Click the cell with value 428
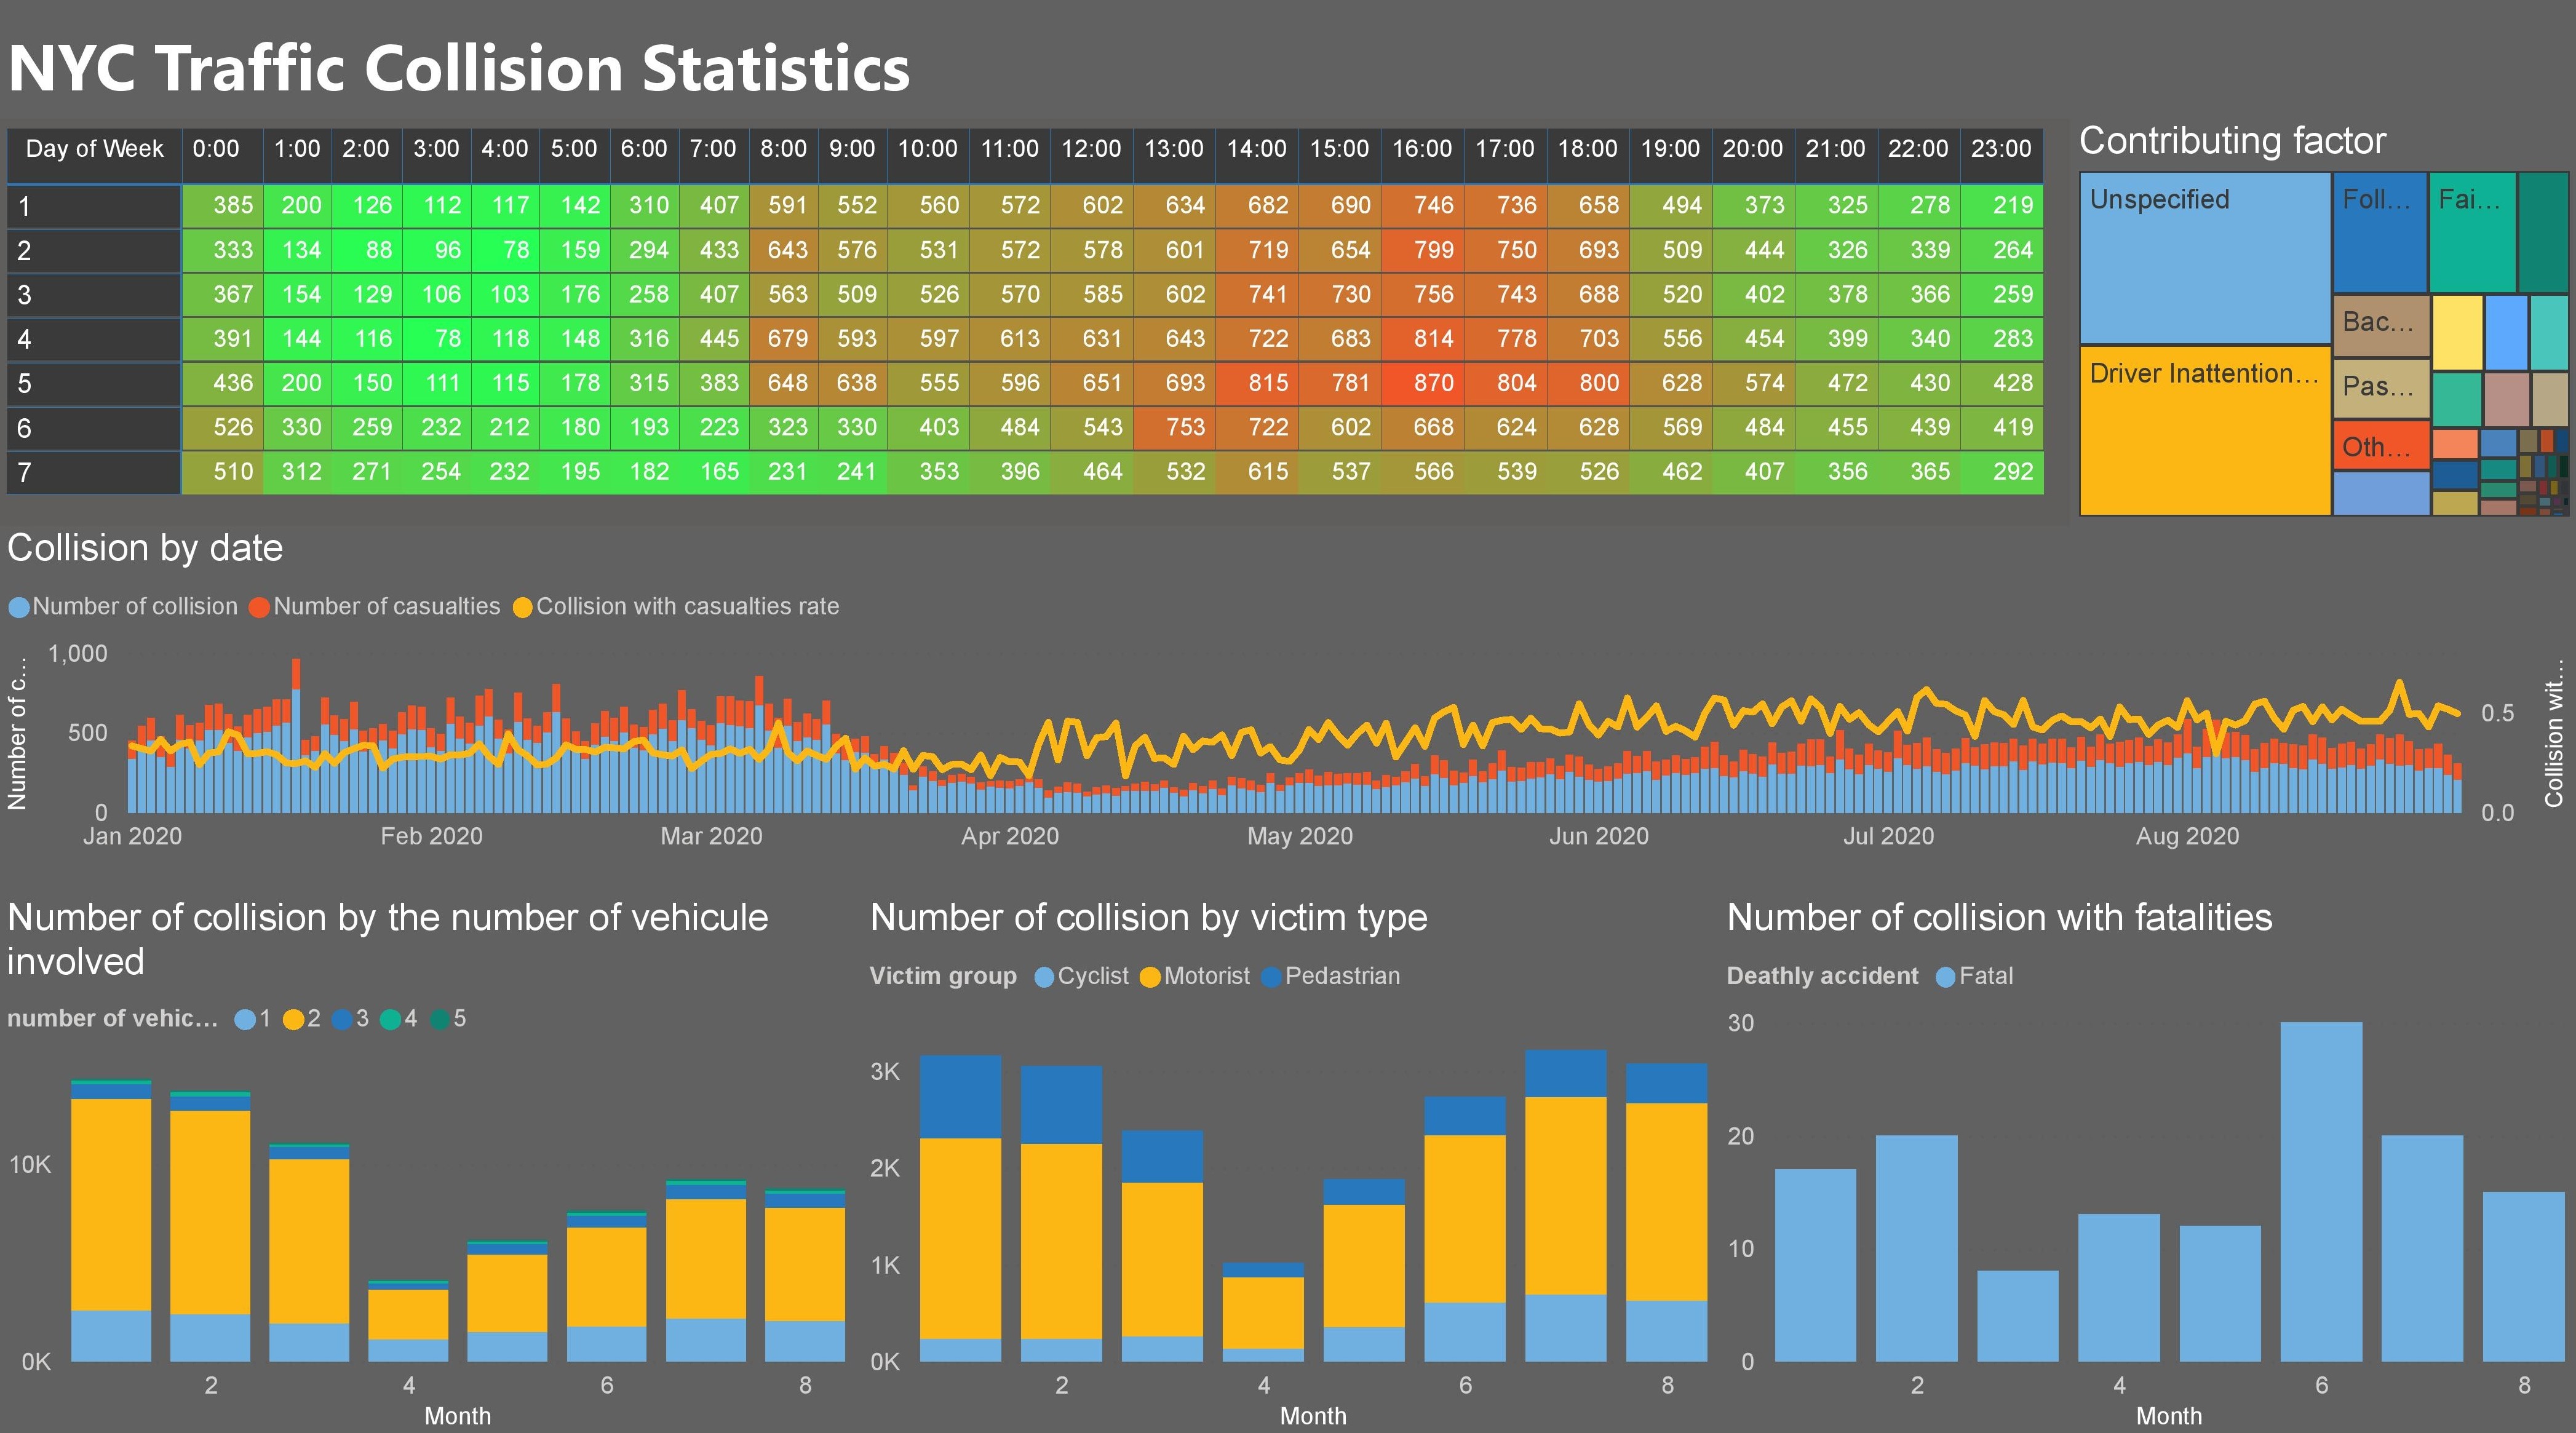 [x=2002, y=383]
